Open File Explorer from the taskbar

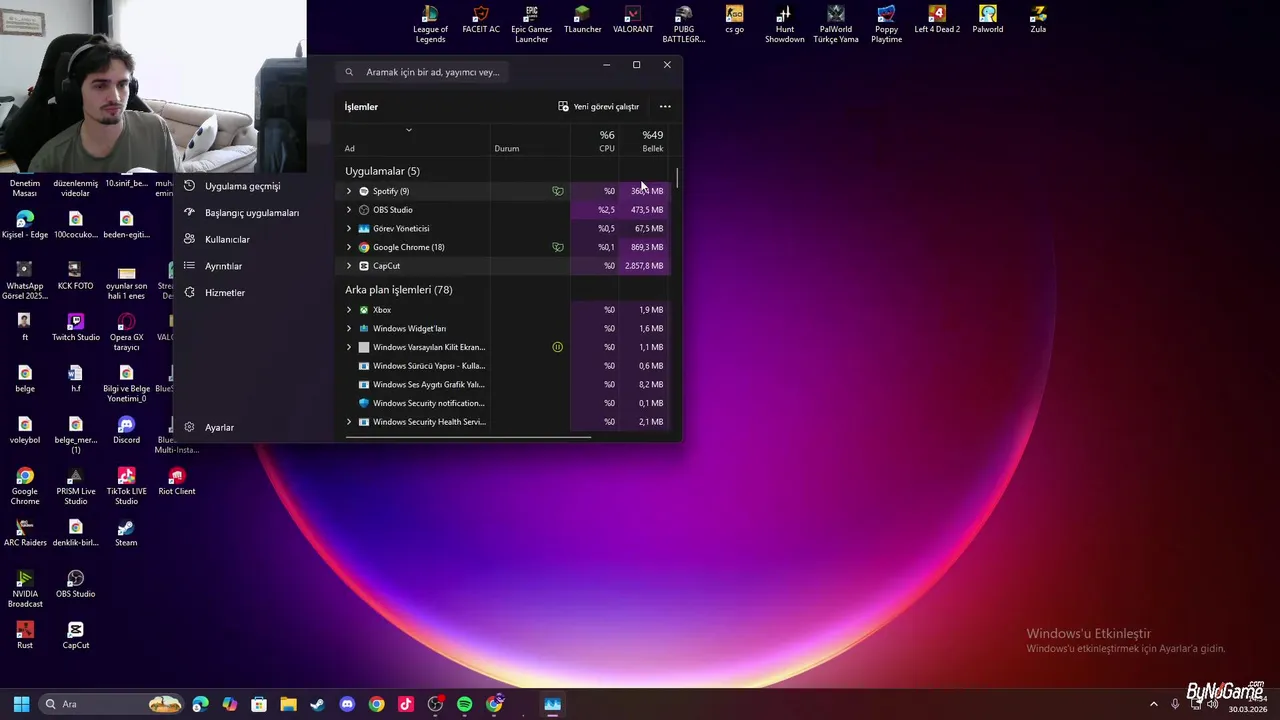click(x=288, y=704)
